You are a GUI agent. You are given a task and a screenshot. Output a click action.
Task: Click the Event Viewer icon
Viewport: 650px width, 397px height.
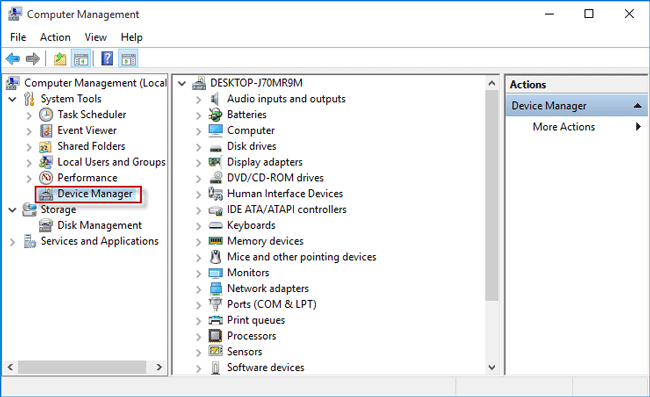[x=46, y=131]
